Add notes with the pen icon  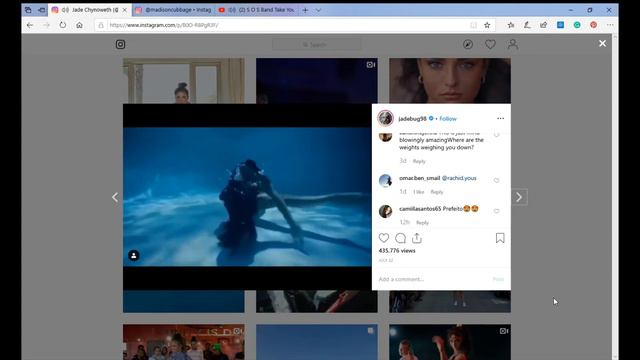[527, 25]
